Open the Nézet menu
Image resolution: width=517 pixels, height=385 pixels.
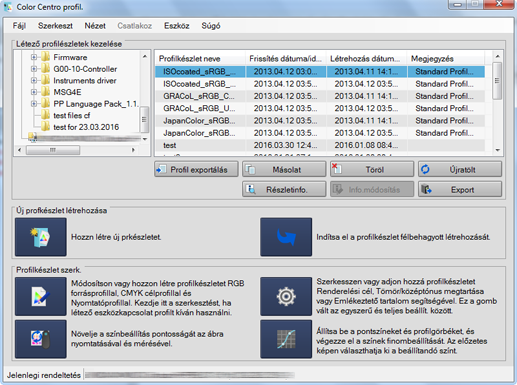pyautogui.click(x=95, y=26)
